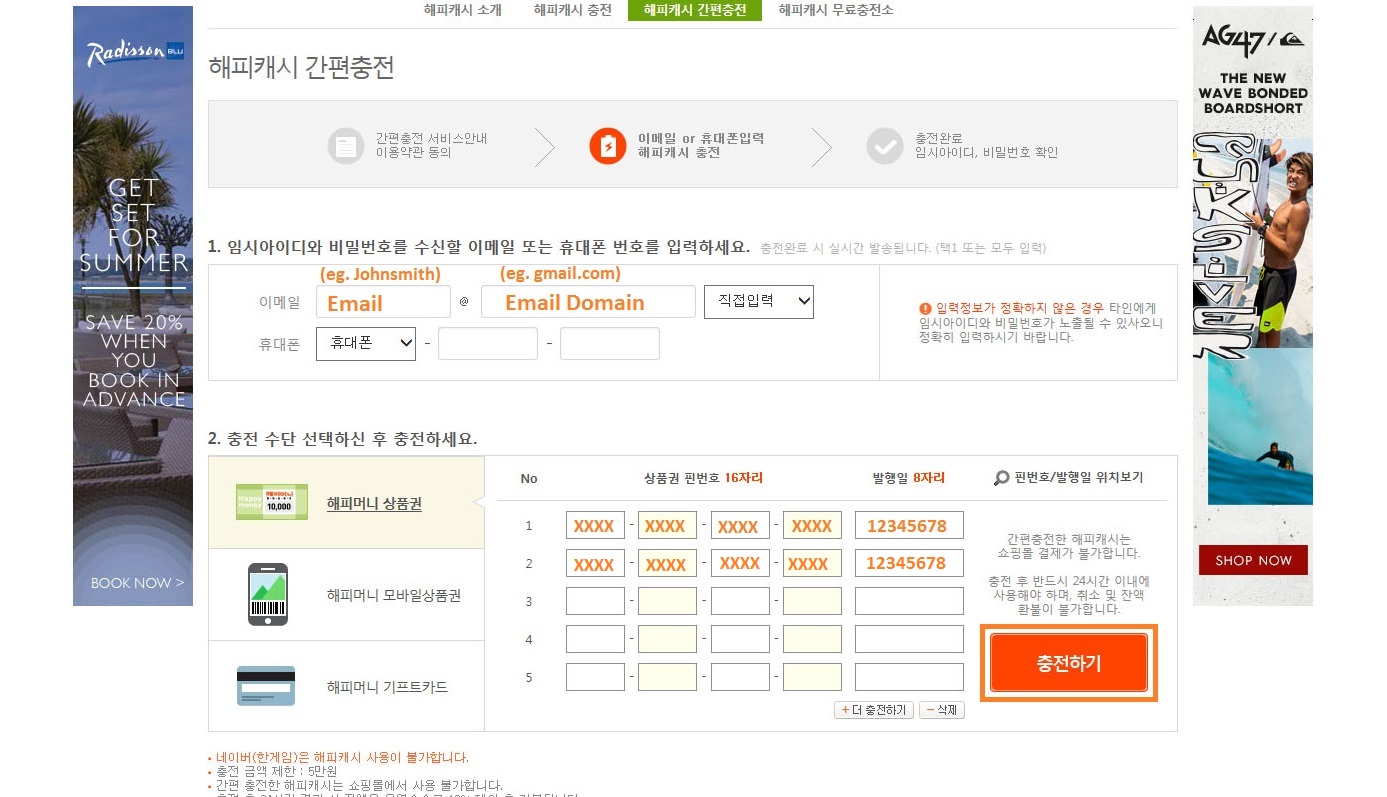Screen dimensions: 1387x797
Task: Click the −삭제 button
Action: click(942, 710)
